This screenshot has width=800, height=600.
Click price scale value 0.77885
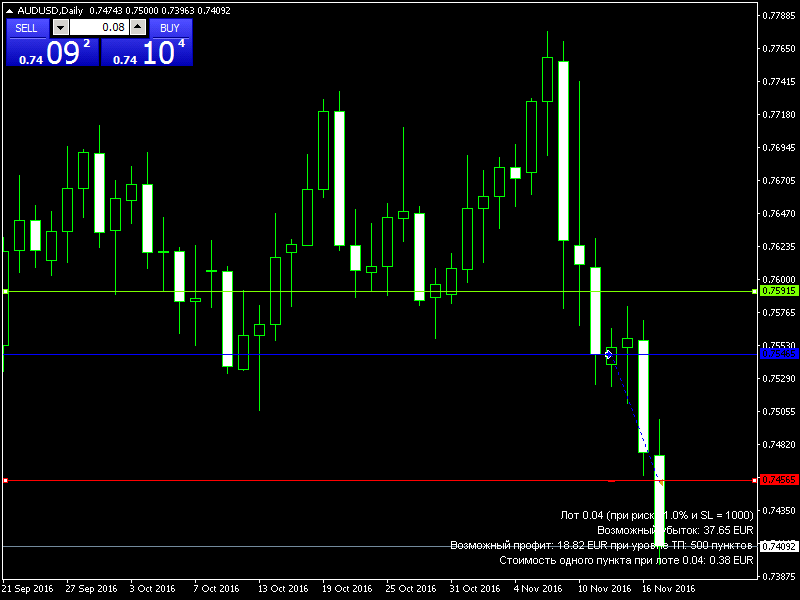(x=779, y=15)
